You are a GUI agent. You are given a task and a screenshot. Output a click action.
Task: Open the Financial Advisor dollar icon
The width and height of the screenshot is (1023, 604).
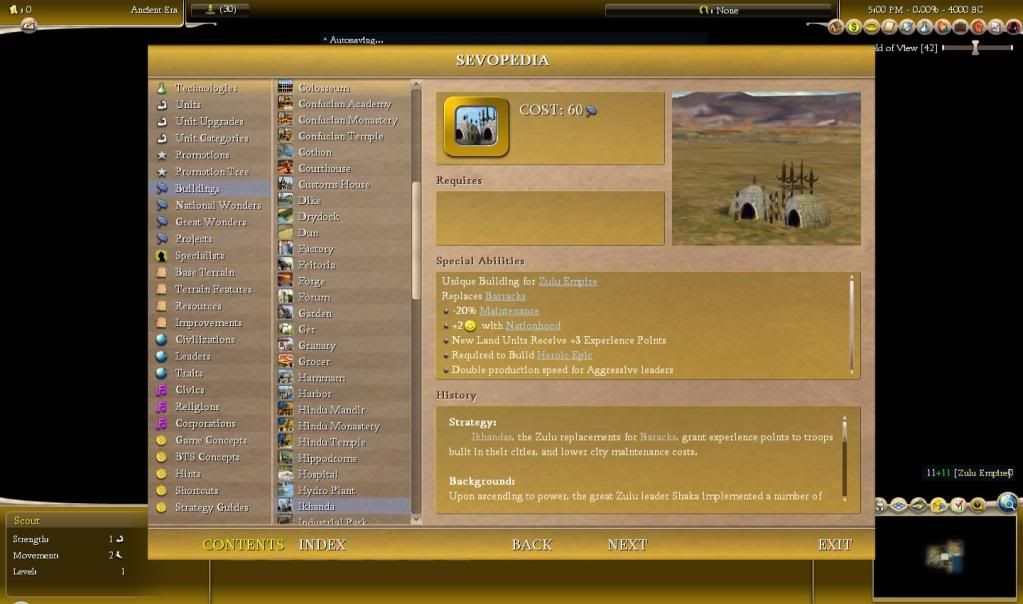(853, 27)
